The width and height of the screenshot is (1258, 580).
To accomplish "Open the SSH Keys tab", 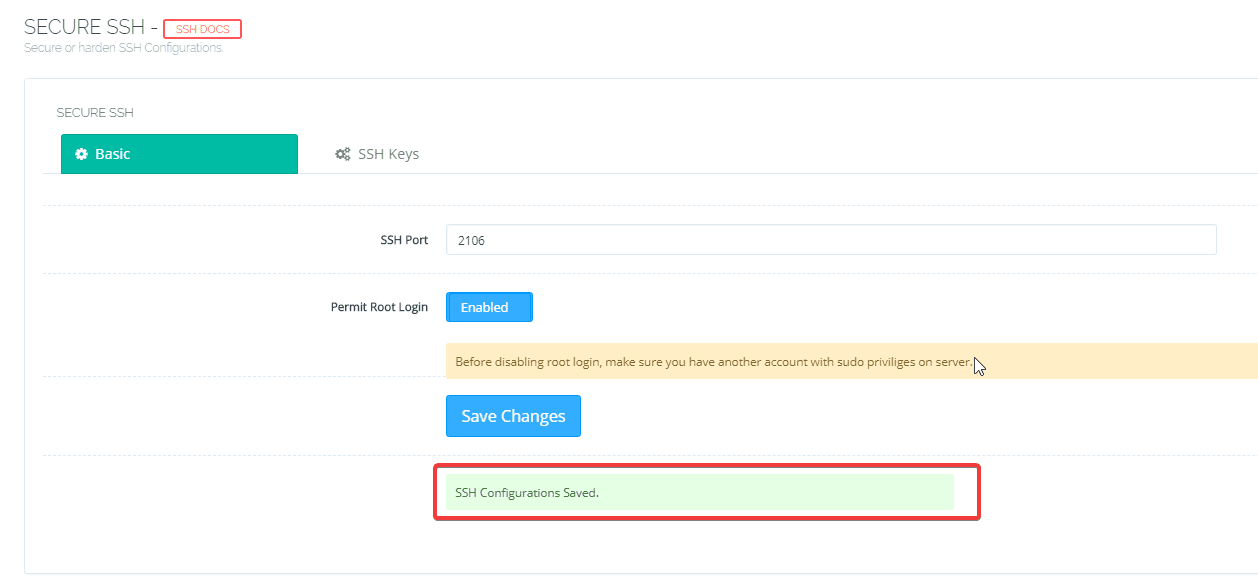I will (376, 154).
